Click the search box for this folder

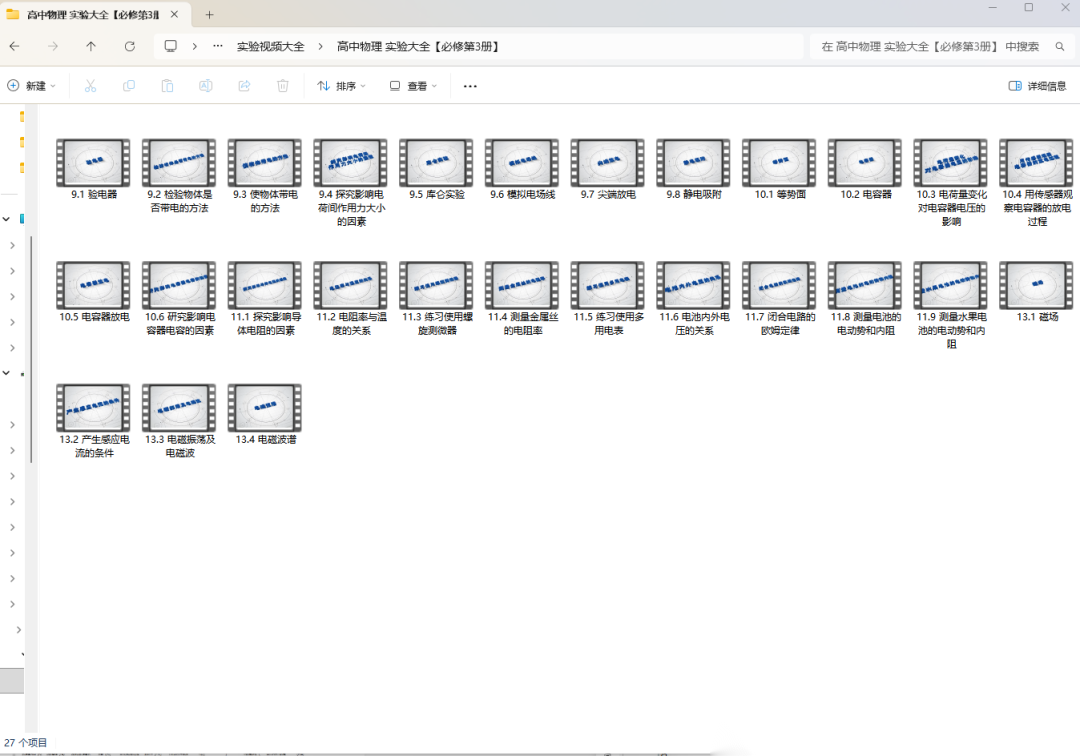coord(930,47)
